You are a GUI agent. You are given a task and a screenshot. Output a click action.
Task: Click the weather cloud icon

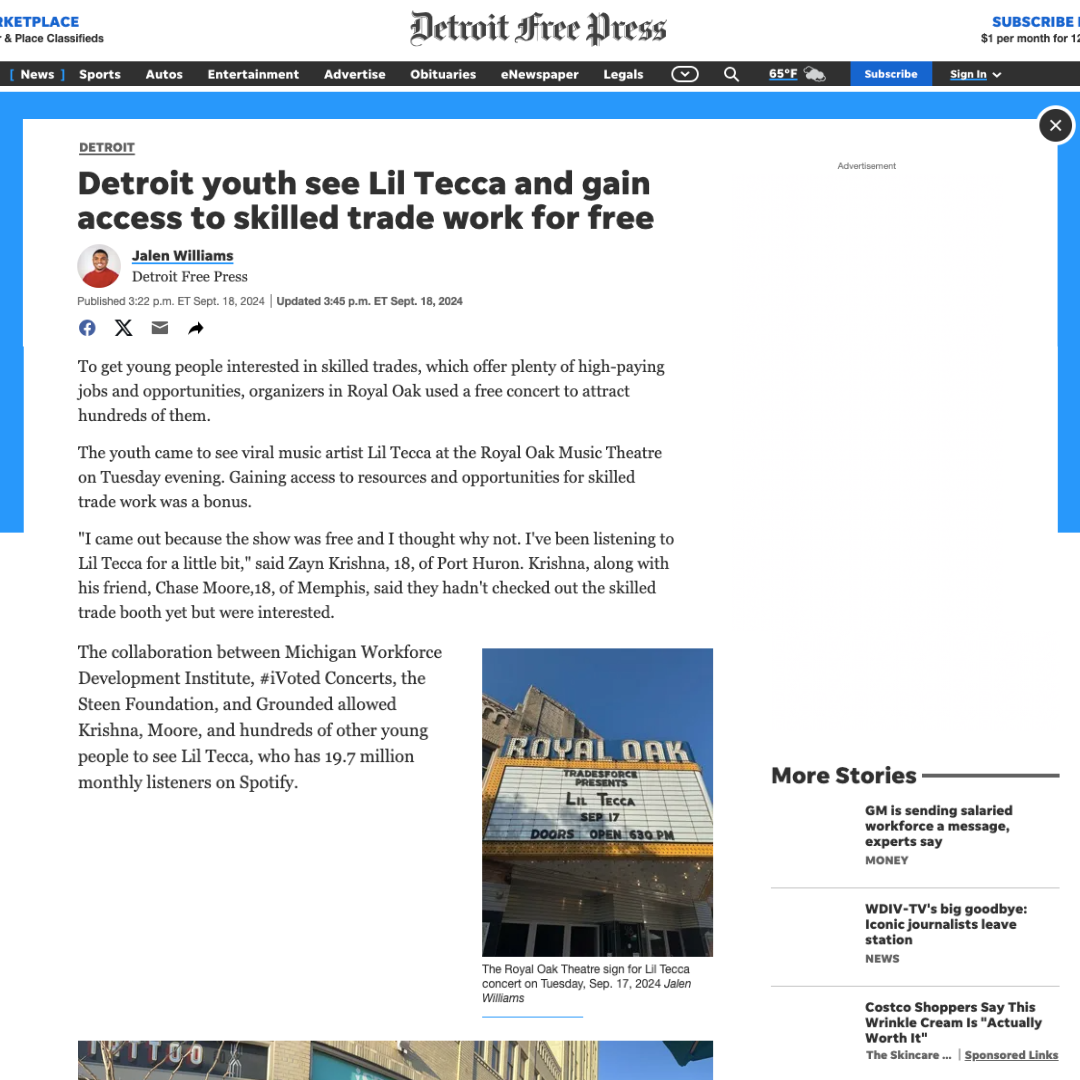click(x=814, y=74)
